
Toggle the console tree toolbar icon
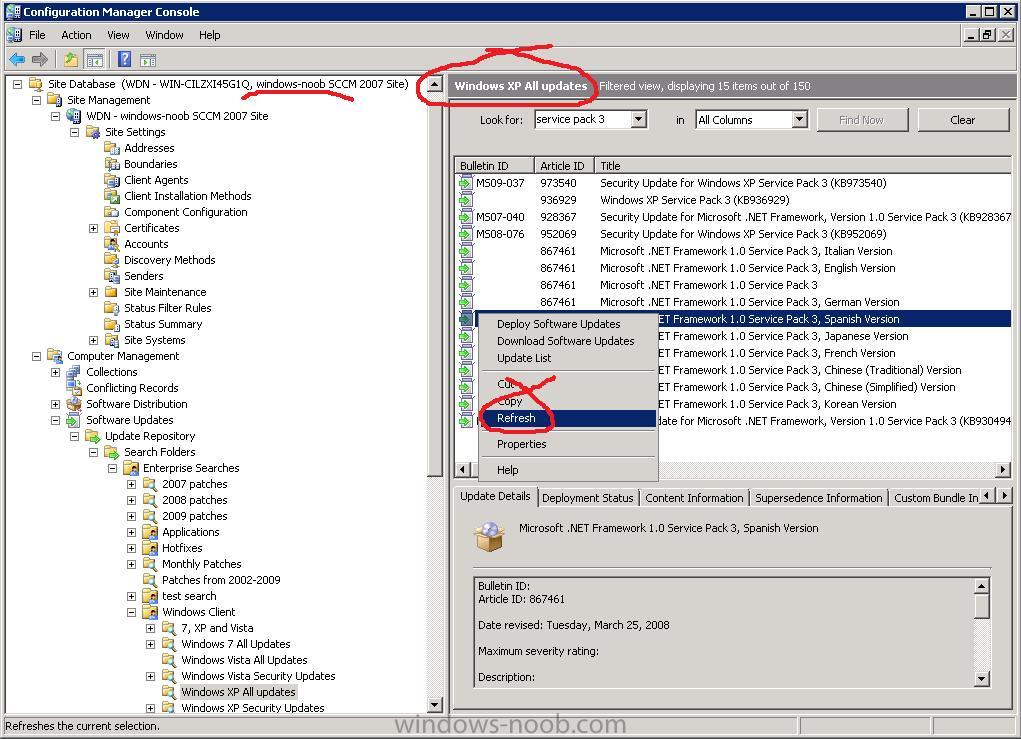point(95,60)
